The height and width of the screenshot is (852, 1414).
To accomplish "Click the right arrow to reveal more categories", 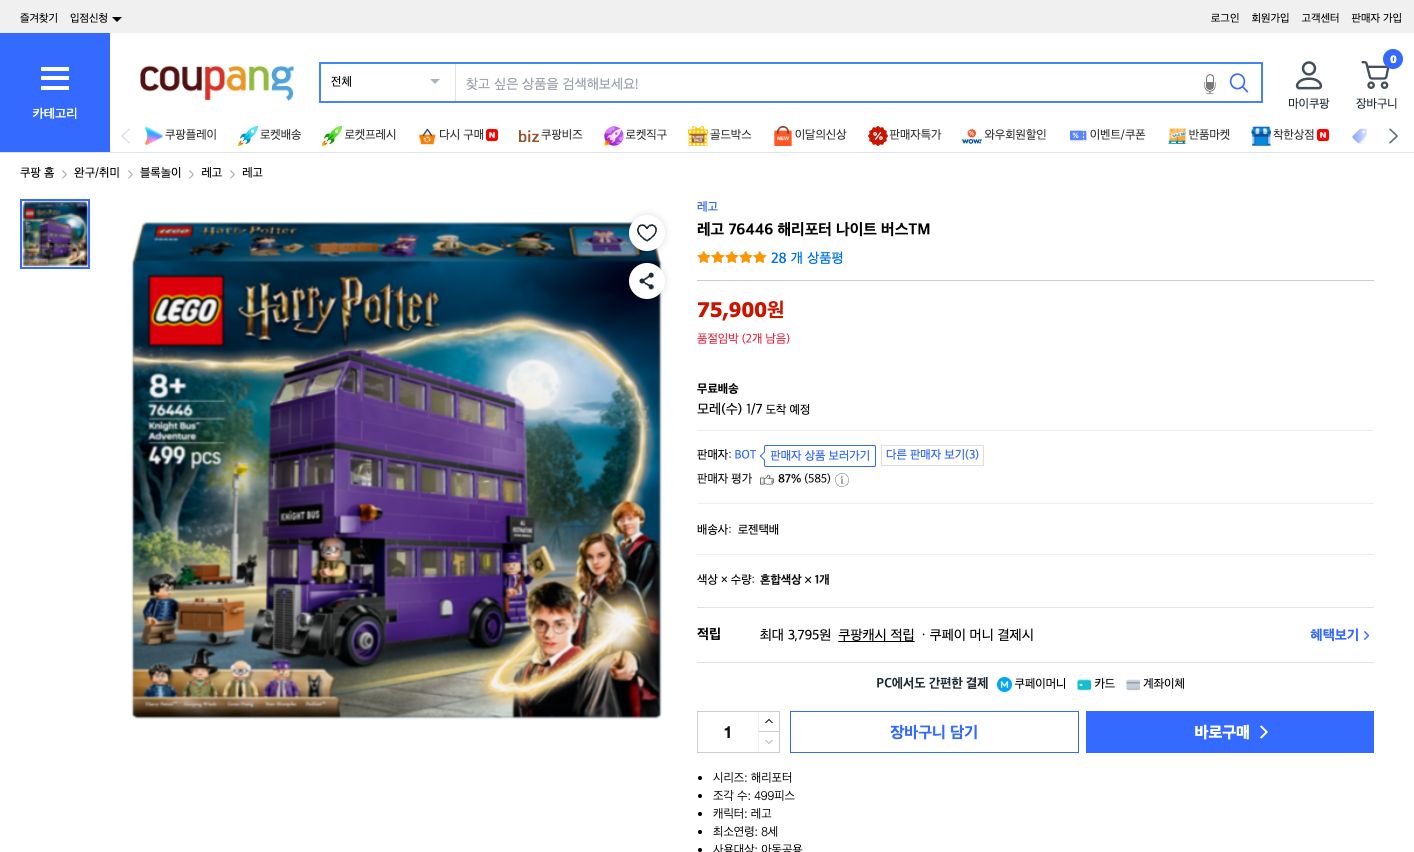I will click(1393, 135).
